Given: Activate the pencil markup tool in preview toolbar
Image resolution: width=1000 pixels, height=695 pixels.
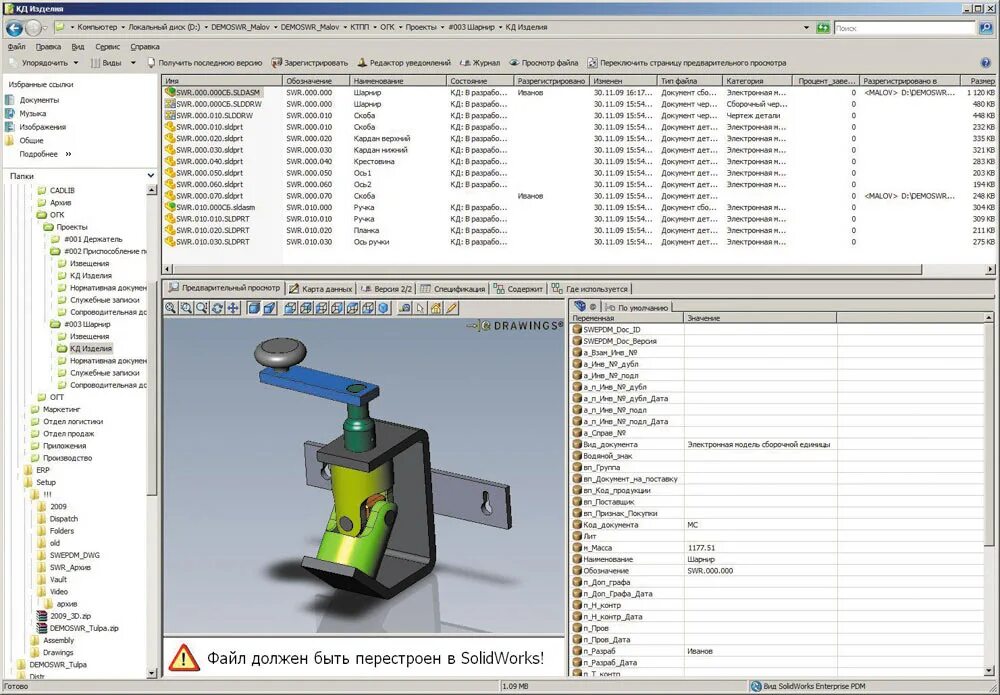Looking at the screenshot, I should coord(452,308).
